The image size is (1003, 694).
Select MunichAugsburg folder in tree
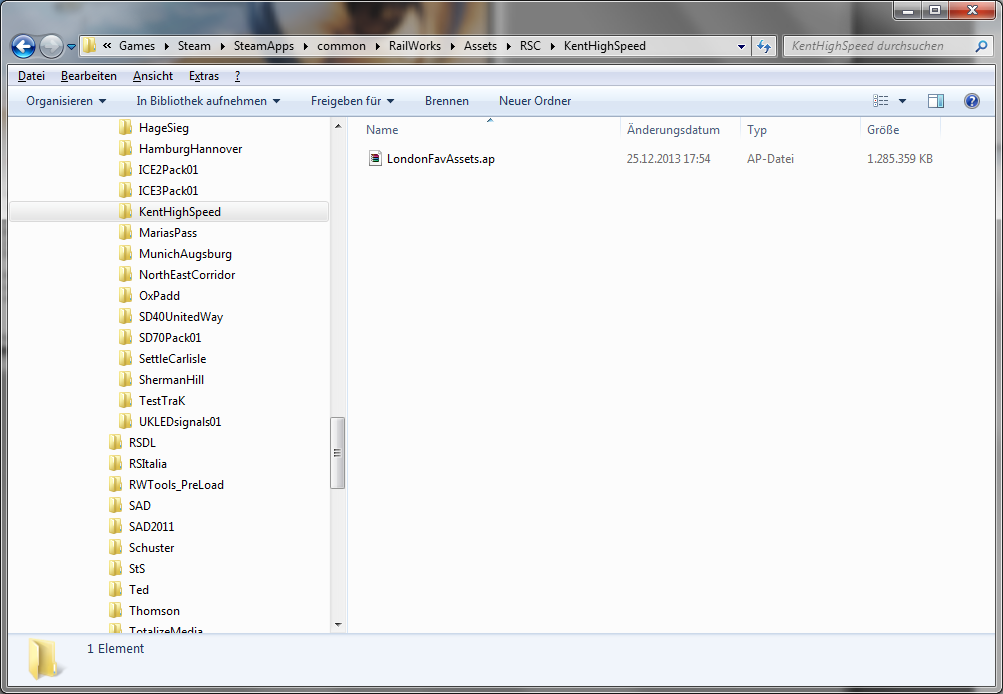(x=186, y=254)
